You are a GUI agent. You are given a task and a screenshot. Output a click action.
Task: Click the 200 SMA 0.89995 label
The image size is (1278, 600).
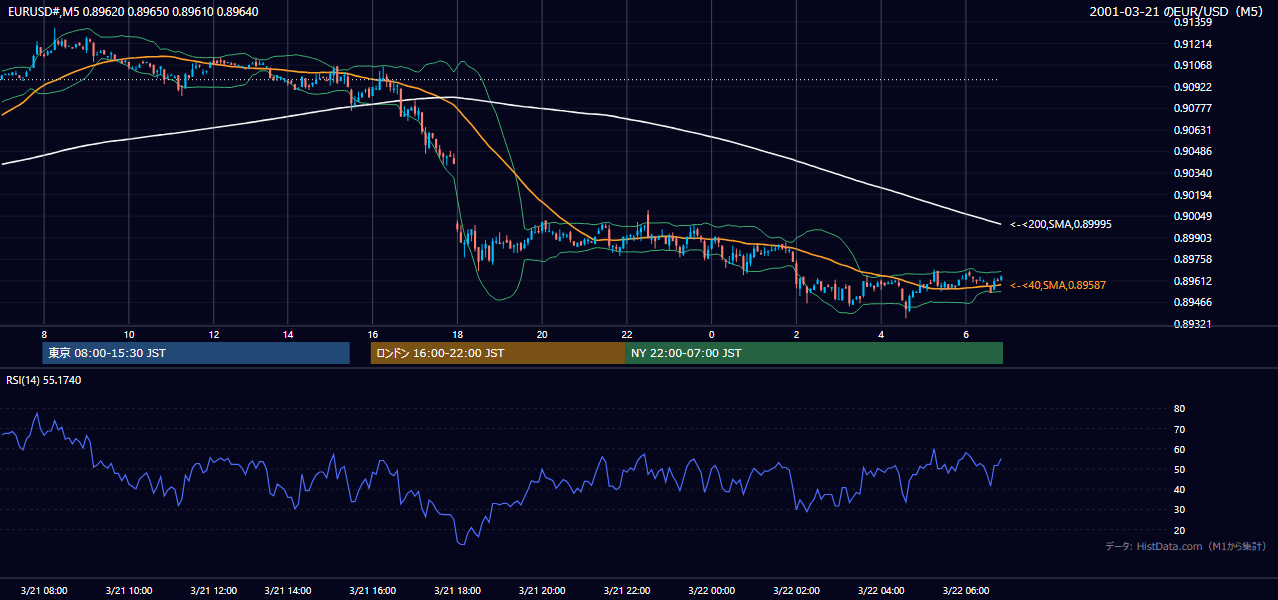[1060, 224]
